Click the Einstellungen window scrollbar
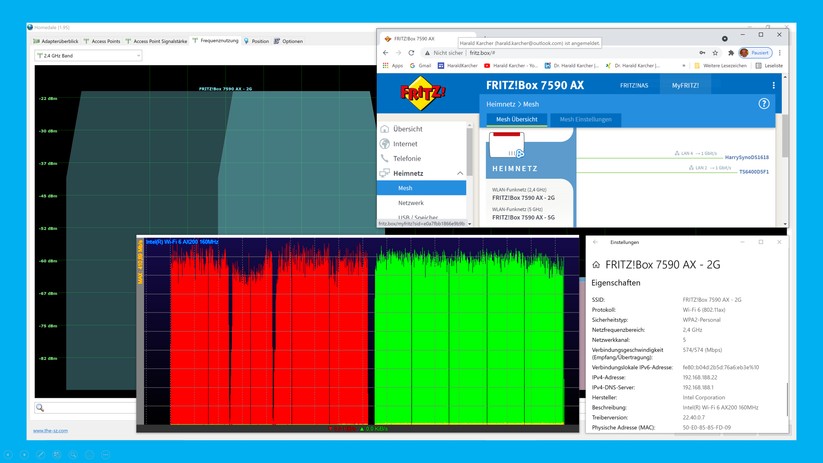This screenshot has height=463, width=823. coord(787,399)
